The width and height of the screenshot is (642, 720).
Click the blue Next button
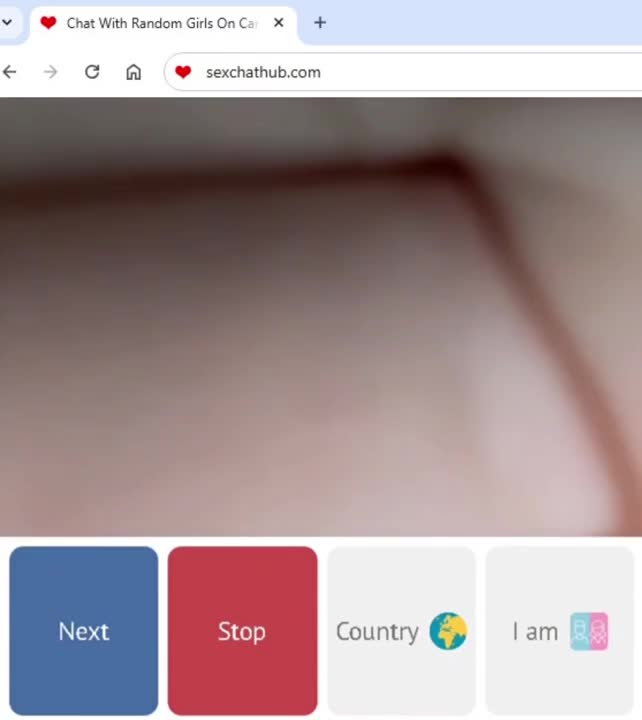point(84,631)
